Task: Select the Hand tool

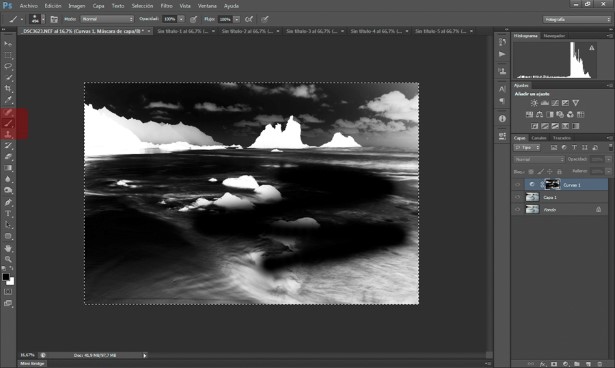Action: [8, 248]
